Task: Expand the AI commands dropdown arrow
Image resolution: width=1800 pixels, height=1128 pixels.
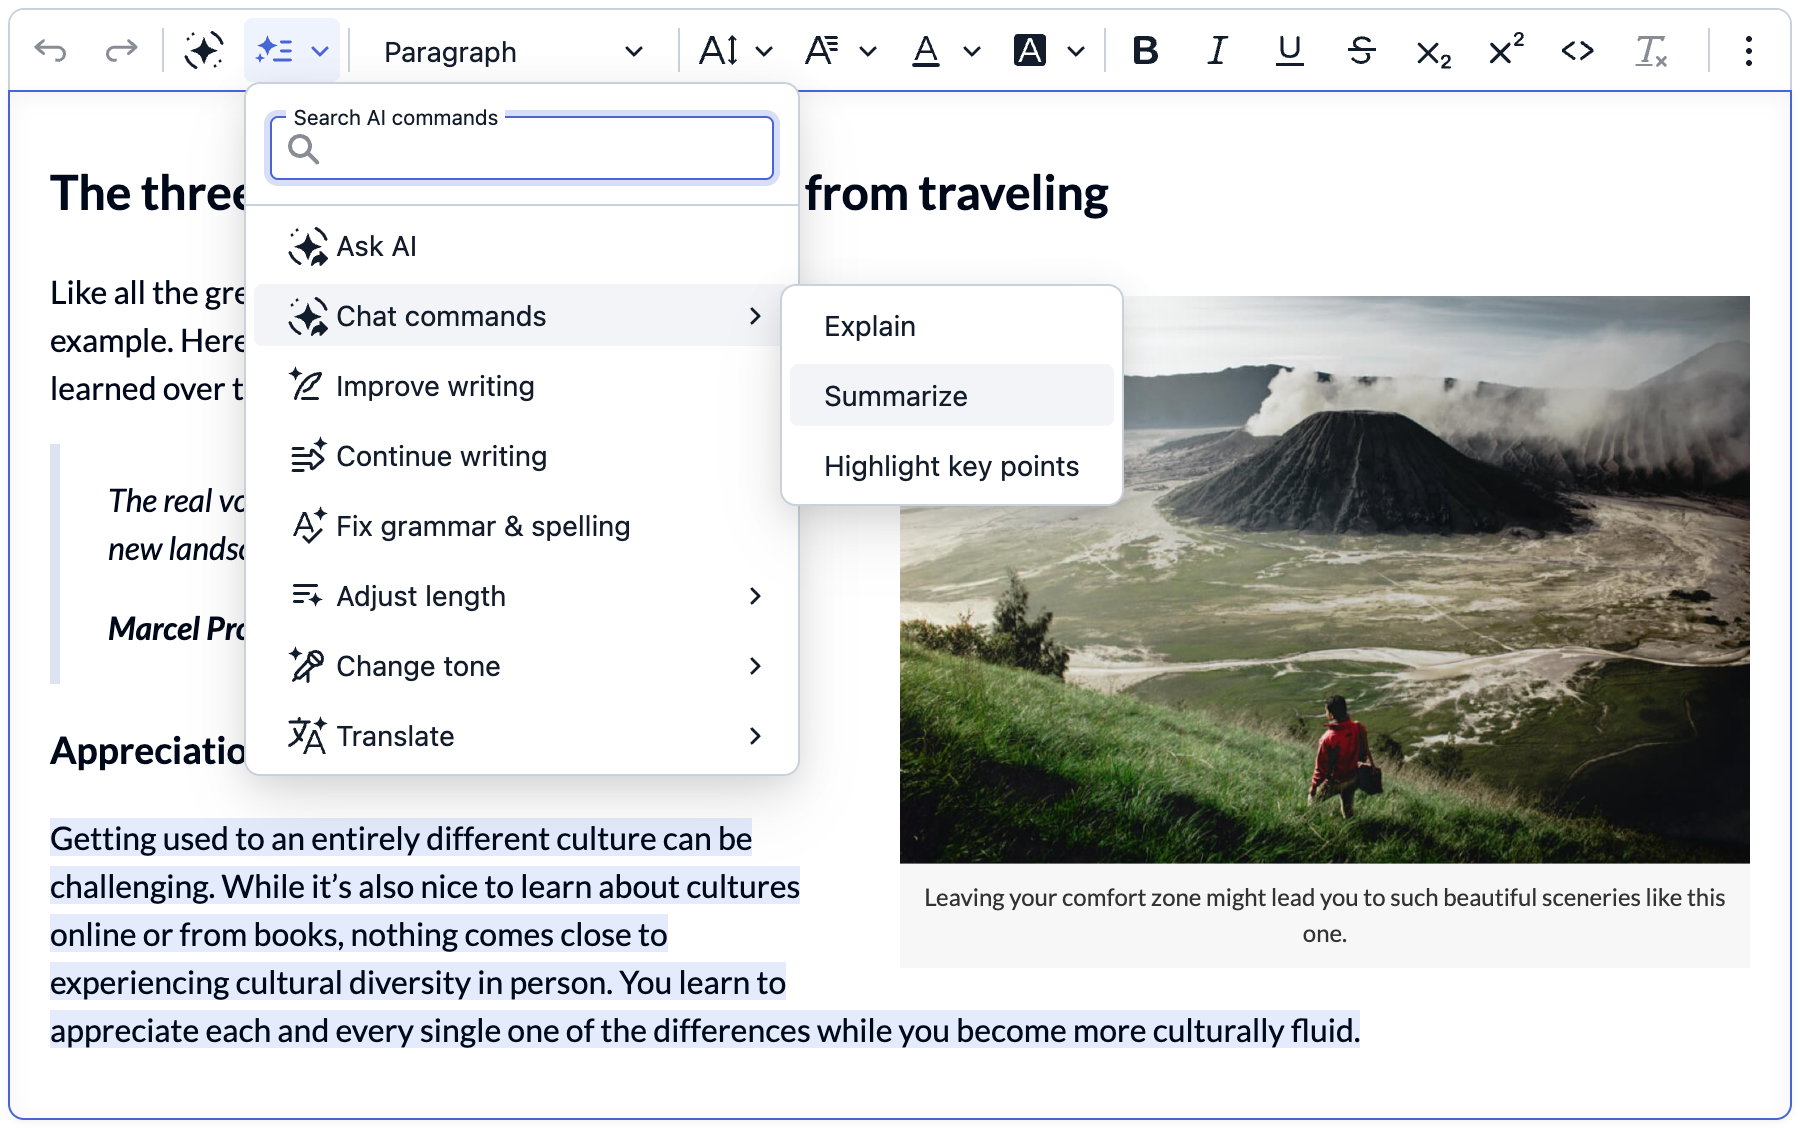Action: [320, 51]
